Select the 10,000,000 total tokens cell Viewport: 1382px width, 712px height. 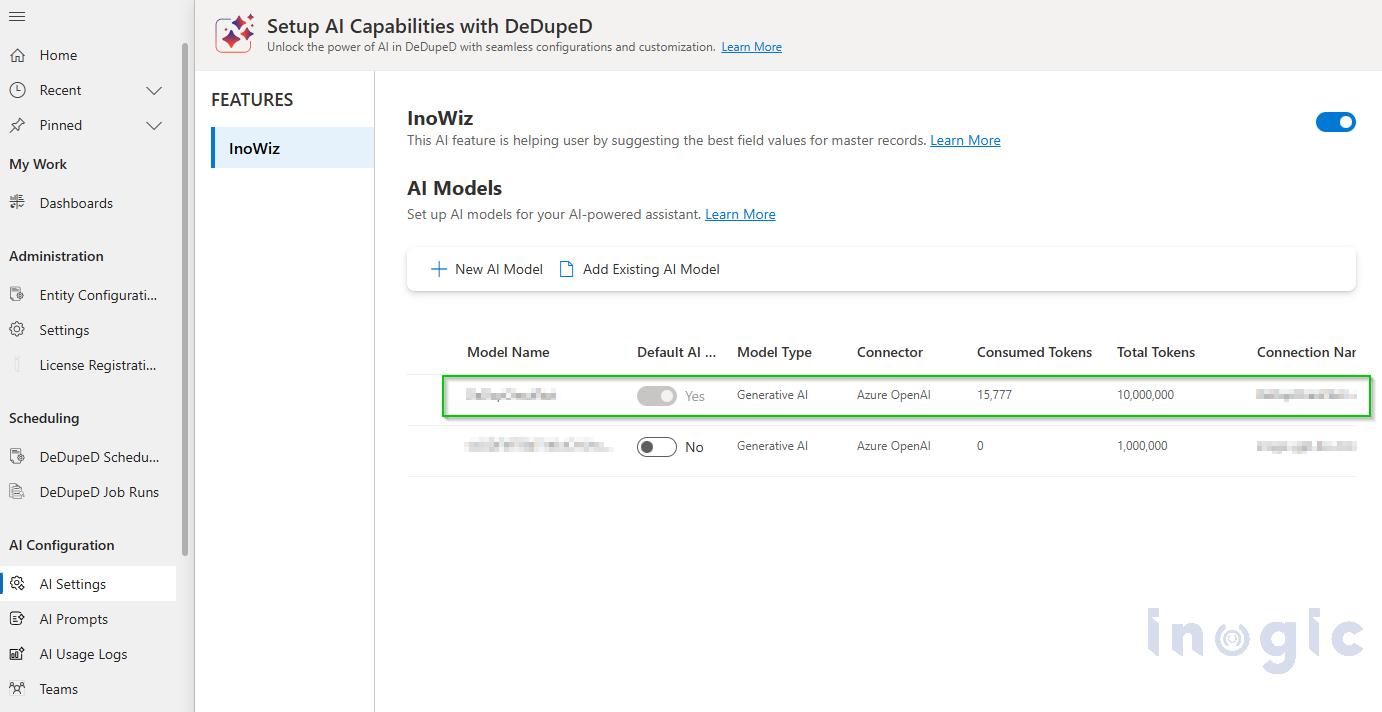tap(1145, 395)
